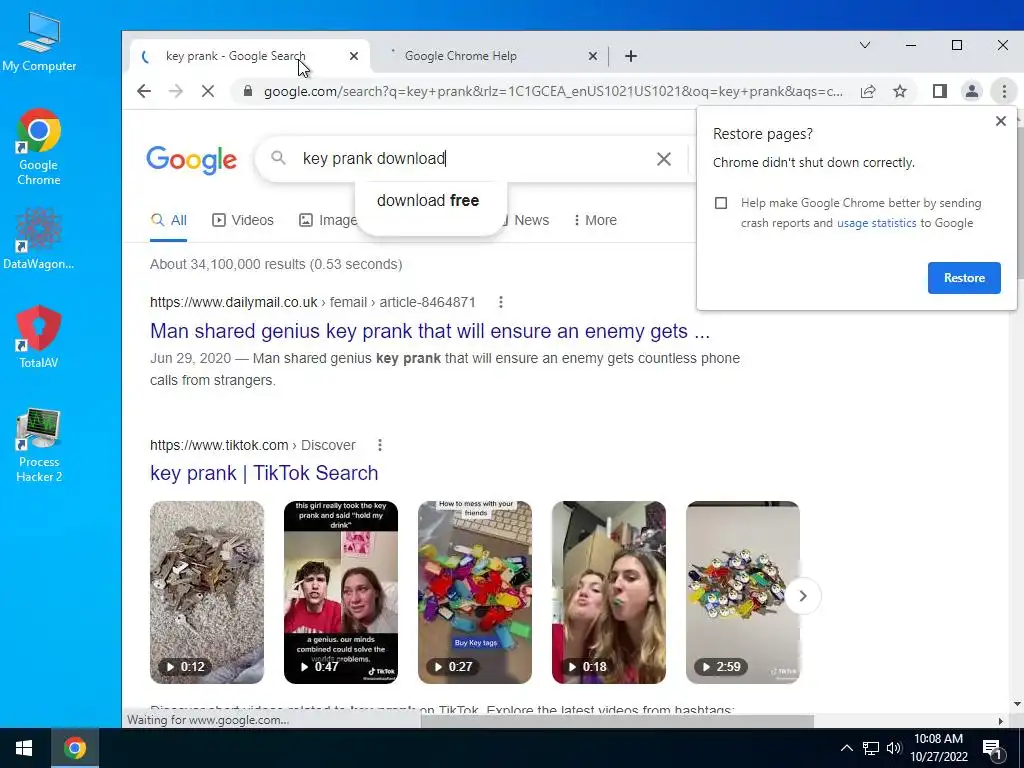1024x768 pixels.
Task: Open taskbar clock showing 10:08 AM
Action: [938, 748]
